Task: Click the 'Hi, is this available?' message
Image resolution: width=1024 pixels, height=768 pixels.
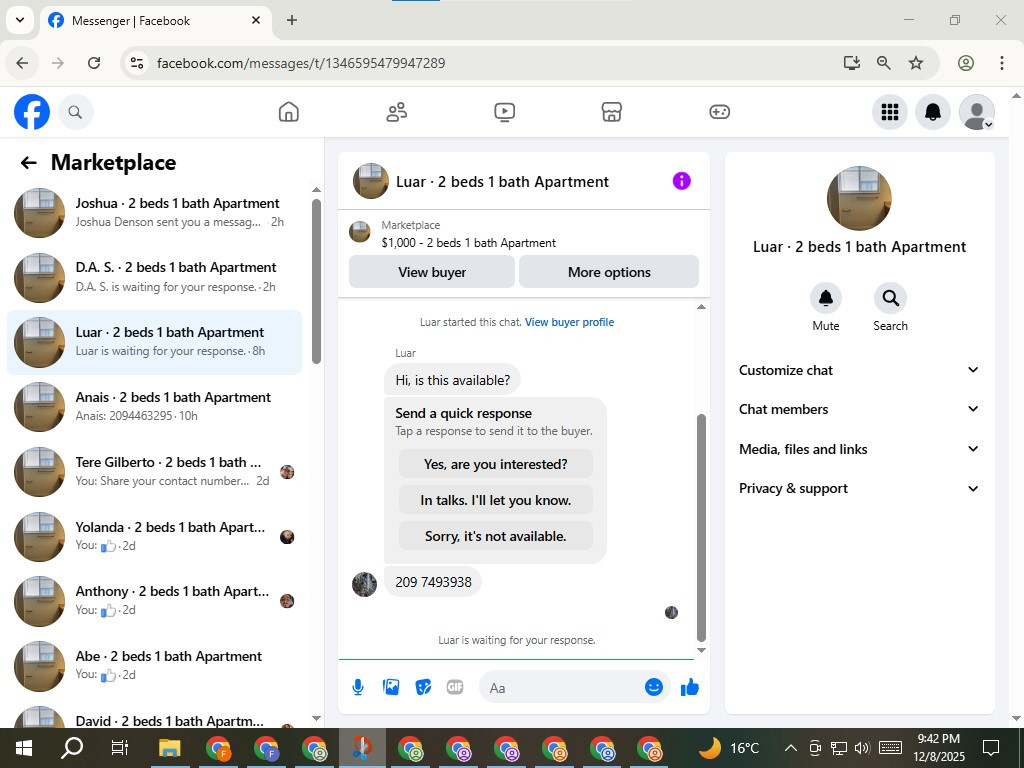Action: (452, 379)
